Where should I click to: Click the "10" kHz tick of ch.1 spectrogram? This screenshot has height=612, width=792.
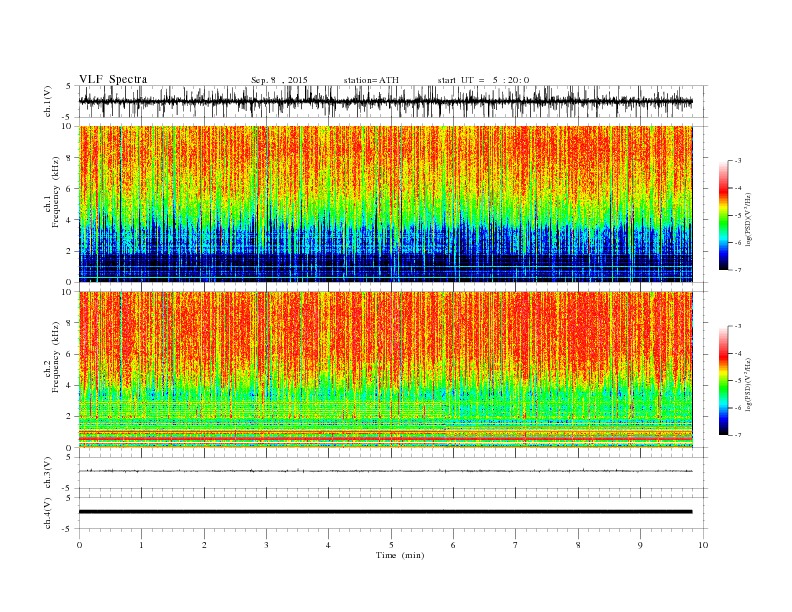[x=68, y=126]
